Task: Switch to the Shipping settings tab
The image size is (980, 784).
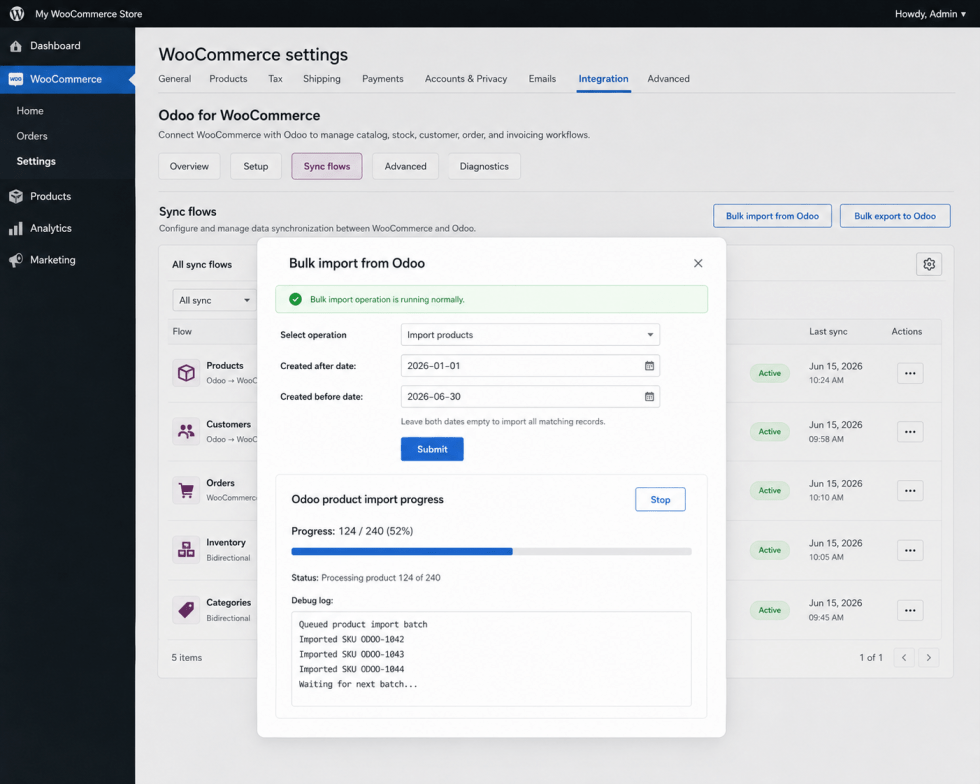Action: 322,79
